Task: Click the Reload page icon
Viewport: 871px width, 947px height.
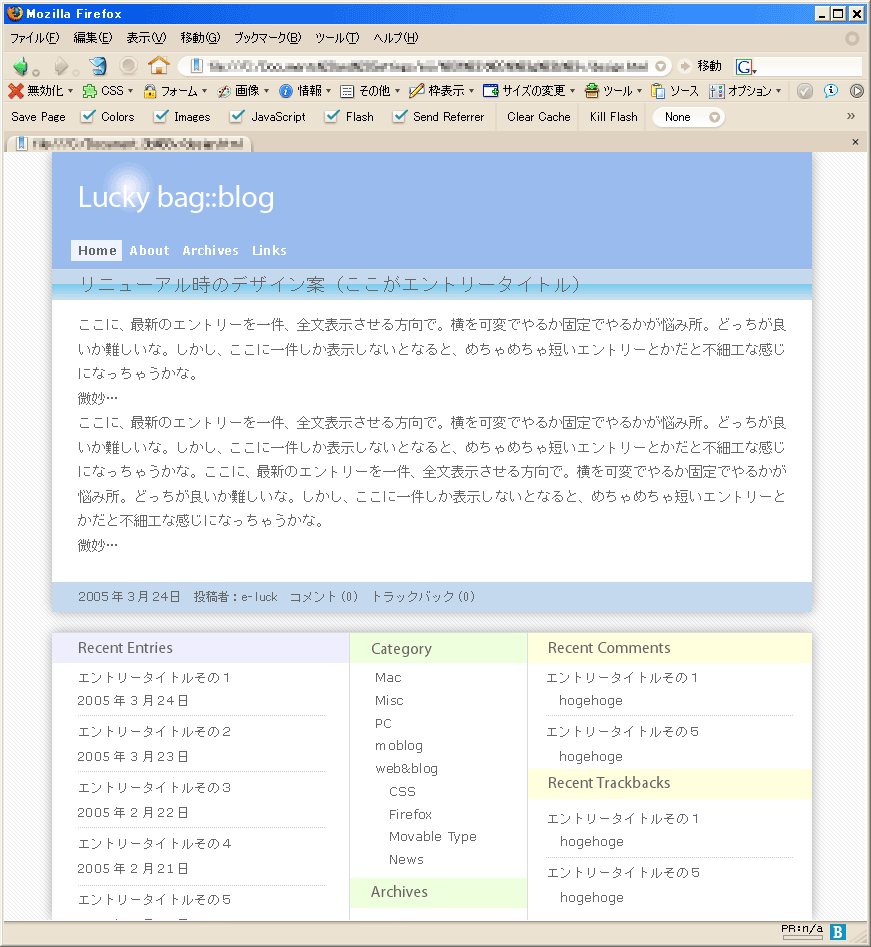Action: (97, 66)
